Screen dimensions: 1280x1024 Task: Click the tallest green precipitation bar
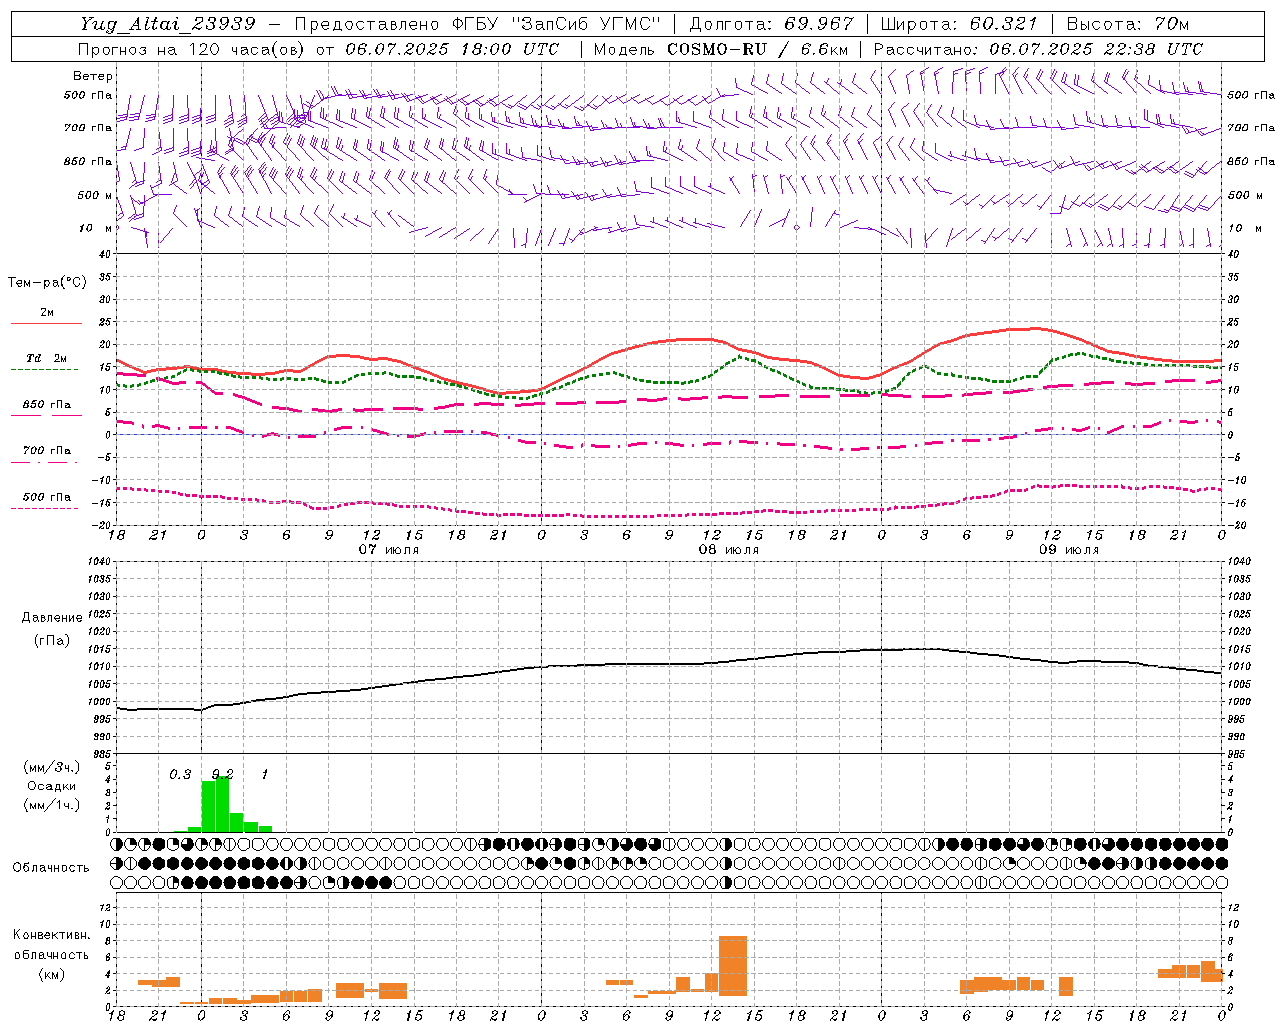tap(223, 804)
